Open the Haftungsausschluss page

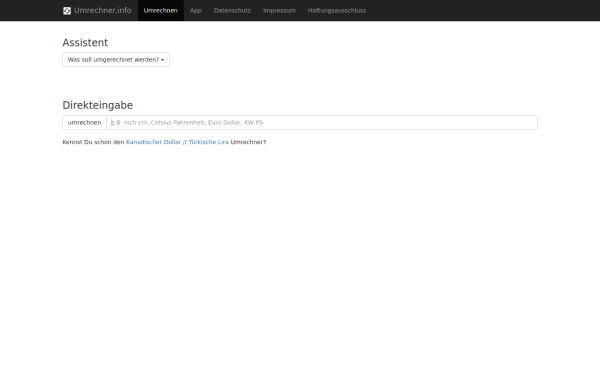tap(337, 10)
